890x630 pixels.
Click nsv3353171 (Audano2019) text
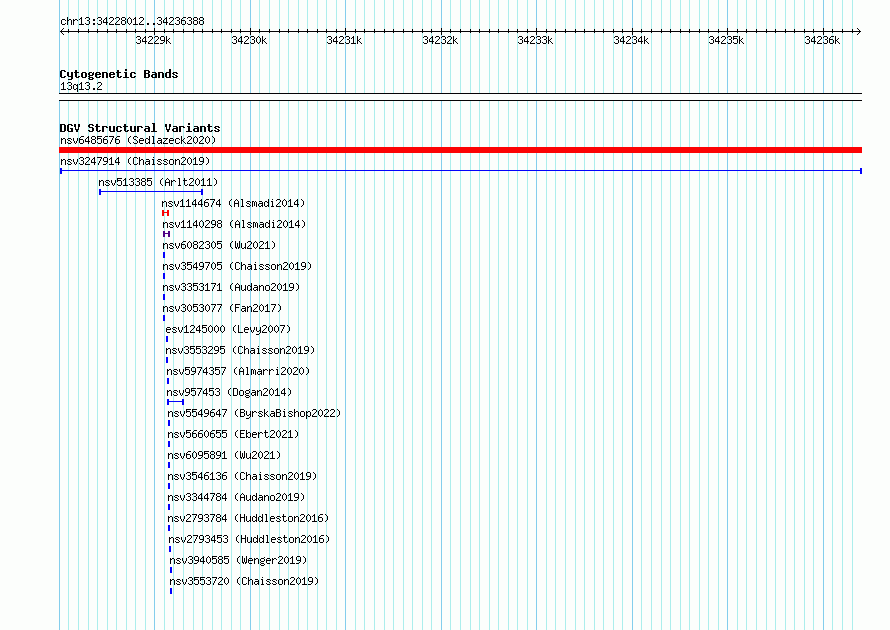coord(231,287)
